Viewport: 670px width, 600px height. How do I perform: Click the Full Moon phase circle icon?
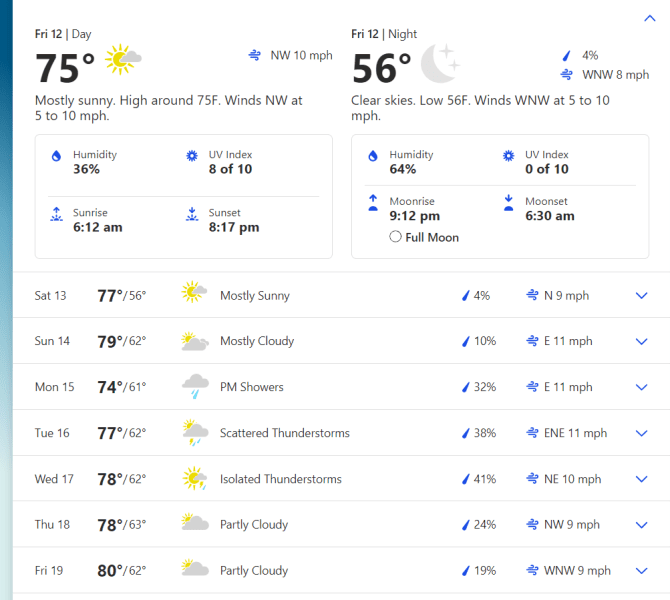[x=395, y=237]
